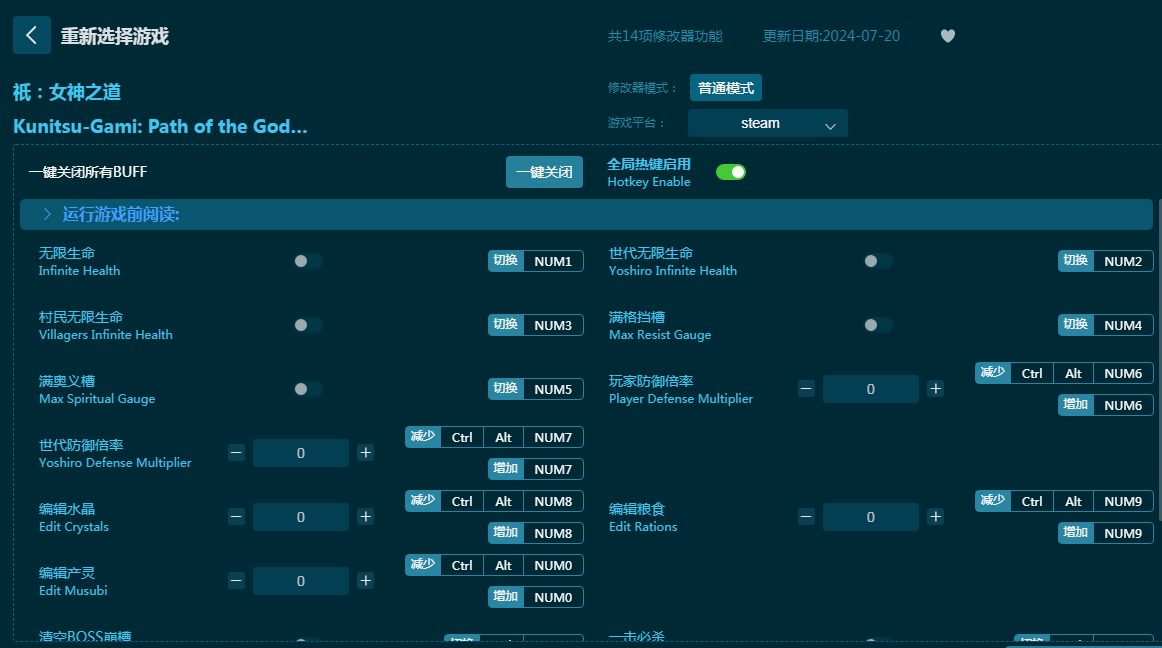Click the 一键关闭所有BUFF label
This screenshot has width=1162, height=648.
pyautogui.click(x=87, y=172)
